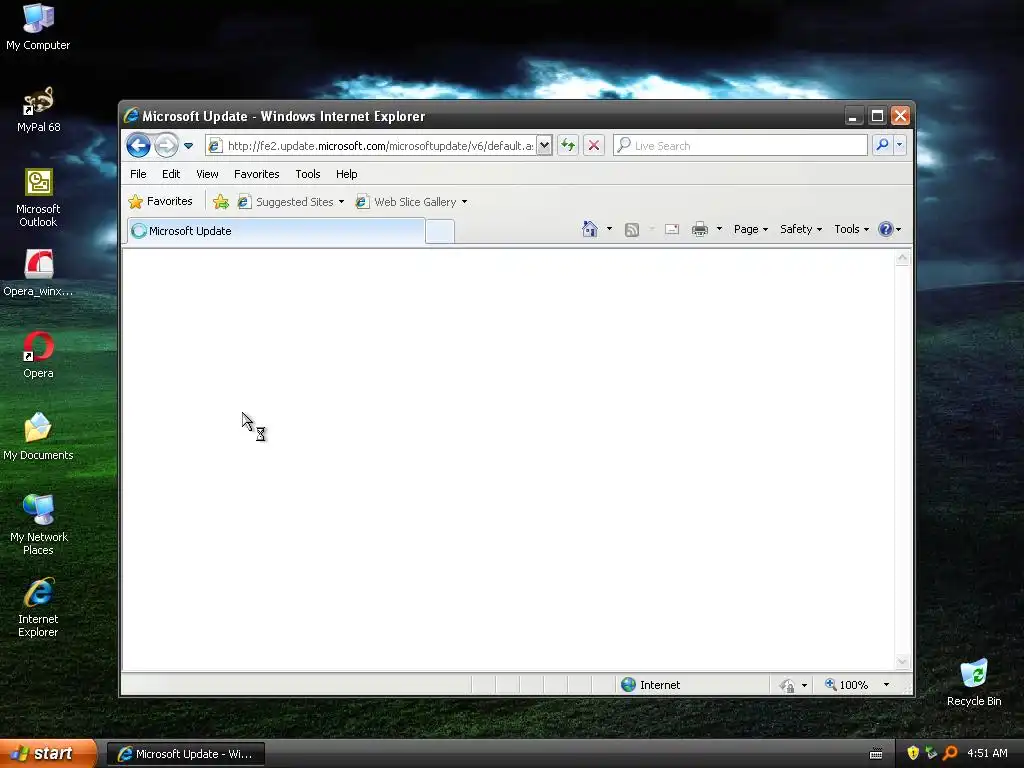Open the Windows Start menu
The height and width of the screenshot is (768, 1024).
(x=47, y=753)
